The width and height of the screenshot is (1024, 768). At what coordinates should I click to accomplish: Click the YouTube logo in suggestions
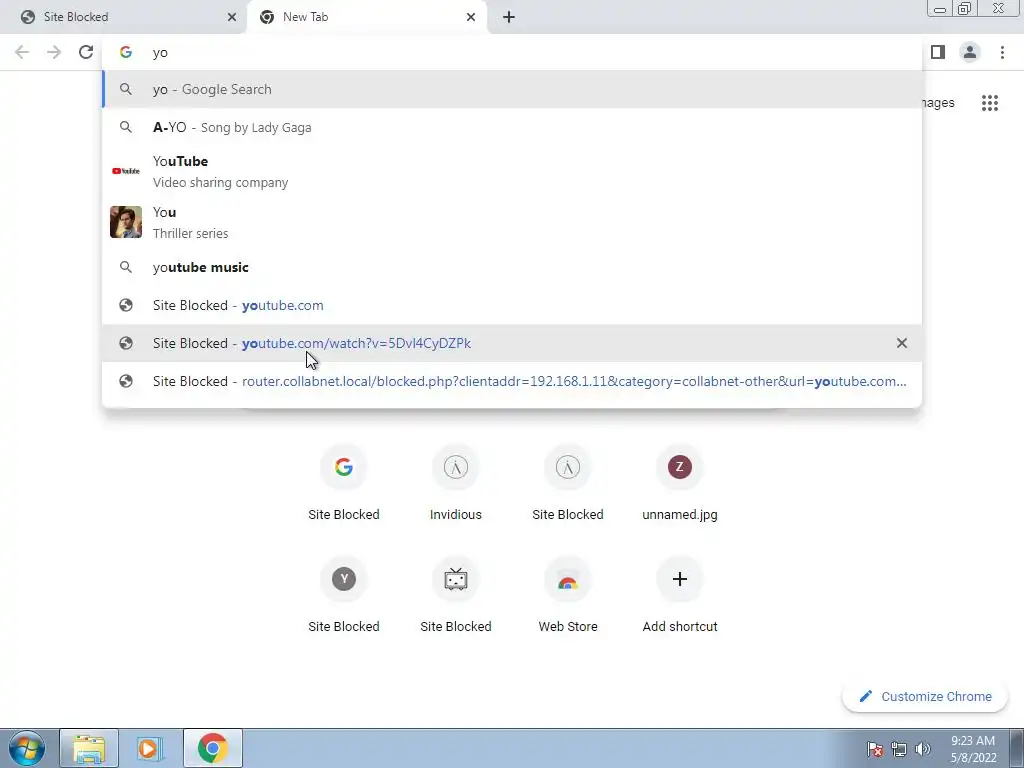tap(126, 171)
